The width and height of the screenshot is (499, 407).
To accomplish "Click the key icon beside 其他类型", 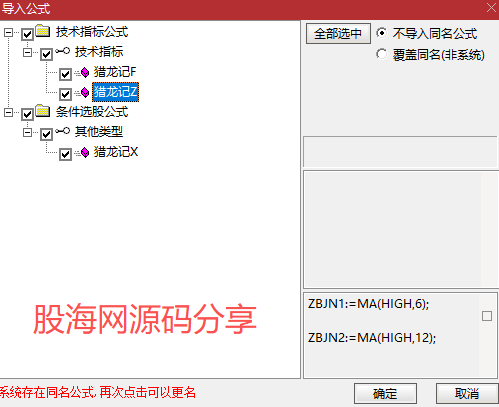I will pos(63,131).
